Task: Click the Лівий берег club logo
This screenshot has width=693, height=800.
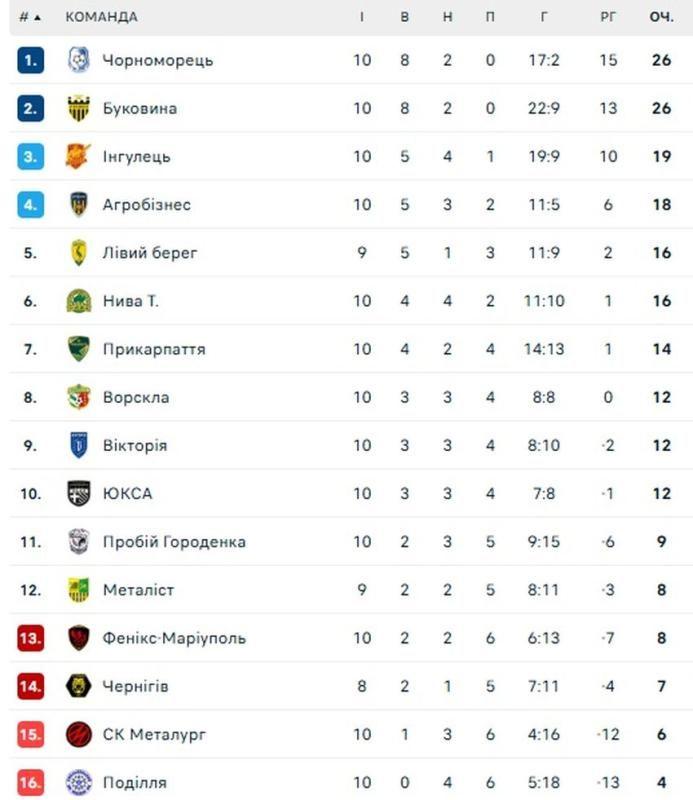Action: [78, 253]
